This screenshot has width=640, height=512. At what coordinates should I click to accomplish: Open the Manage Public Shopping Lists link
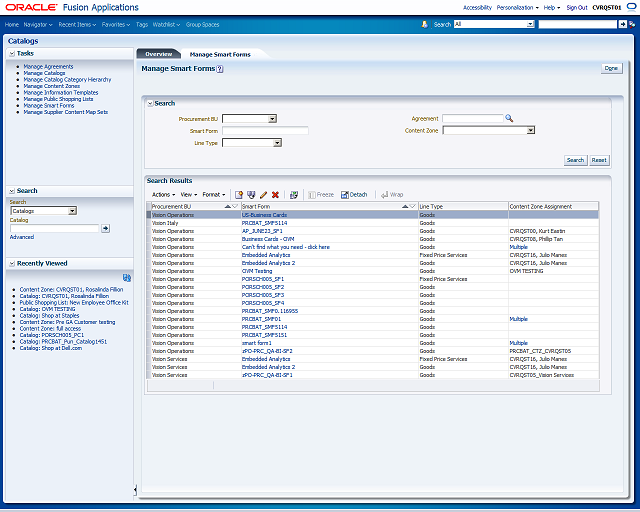point(58,99)
